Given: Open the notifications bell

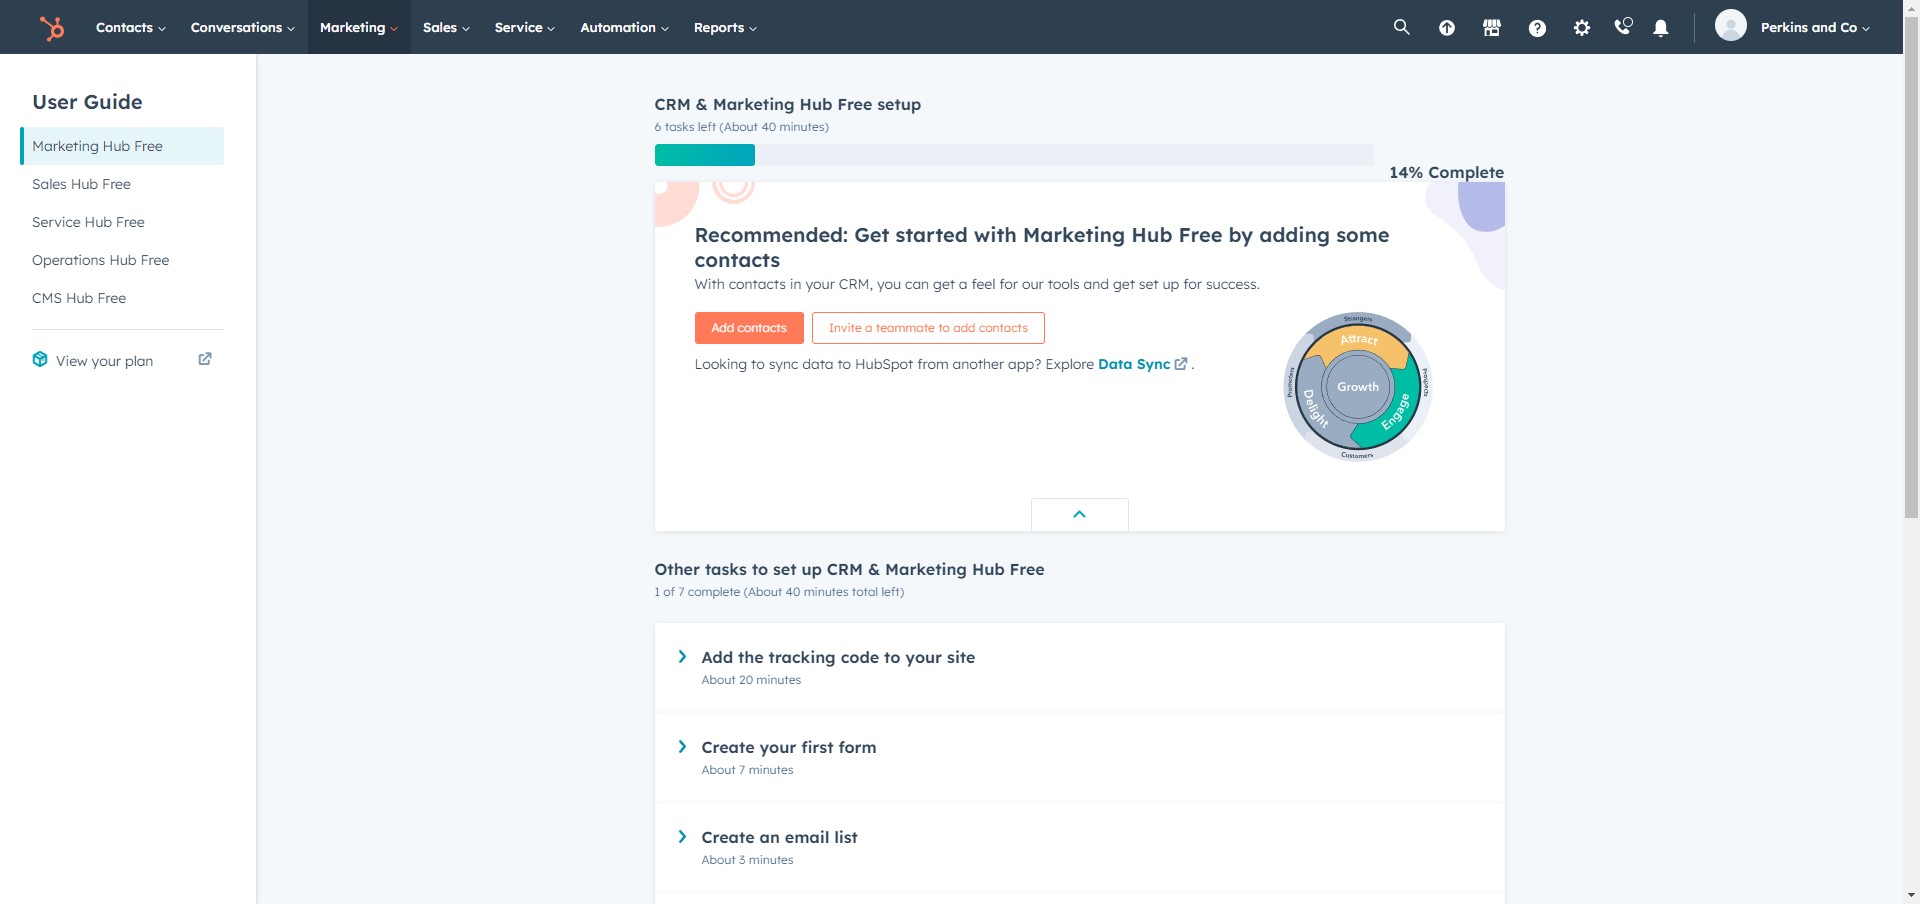Looking at the screenshot, I should tap(1660, 28).
